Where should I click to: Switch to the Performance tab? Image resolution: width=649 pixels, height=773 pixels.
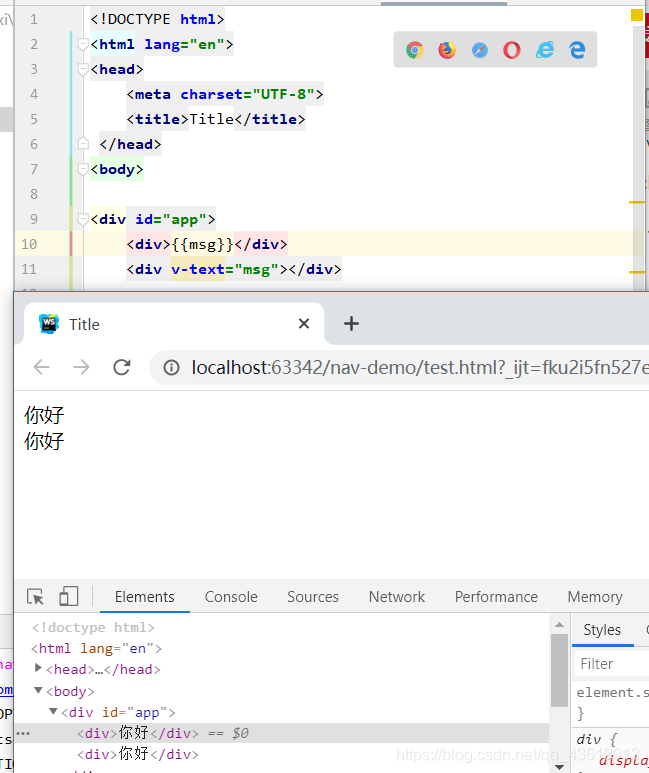pyautogui.click(x=496, y=597)
